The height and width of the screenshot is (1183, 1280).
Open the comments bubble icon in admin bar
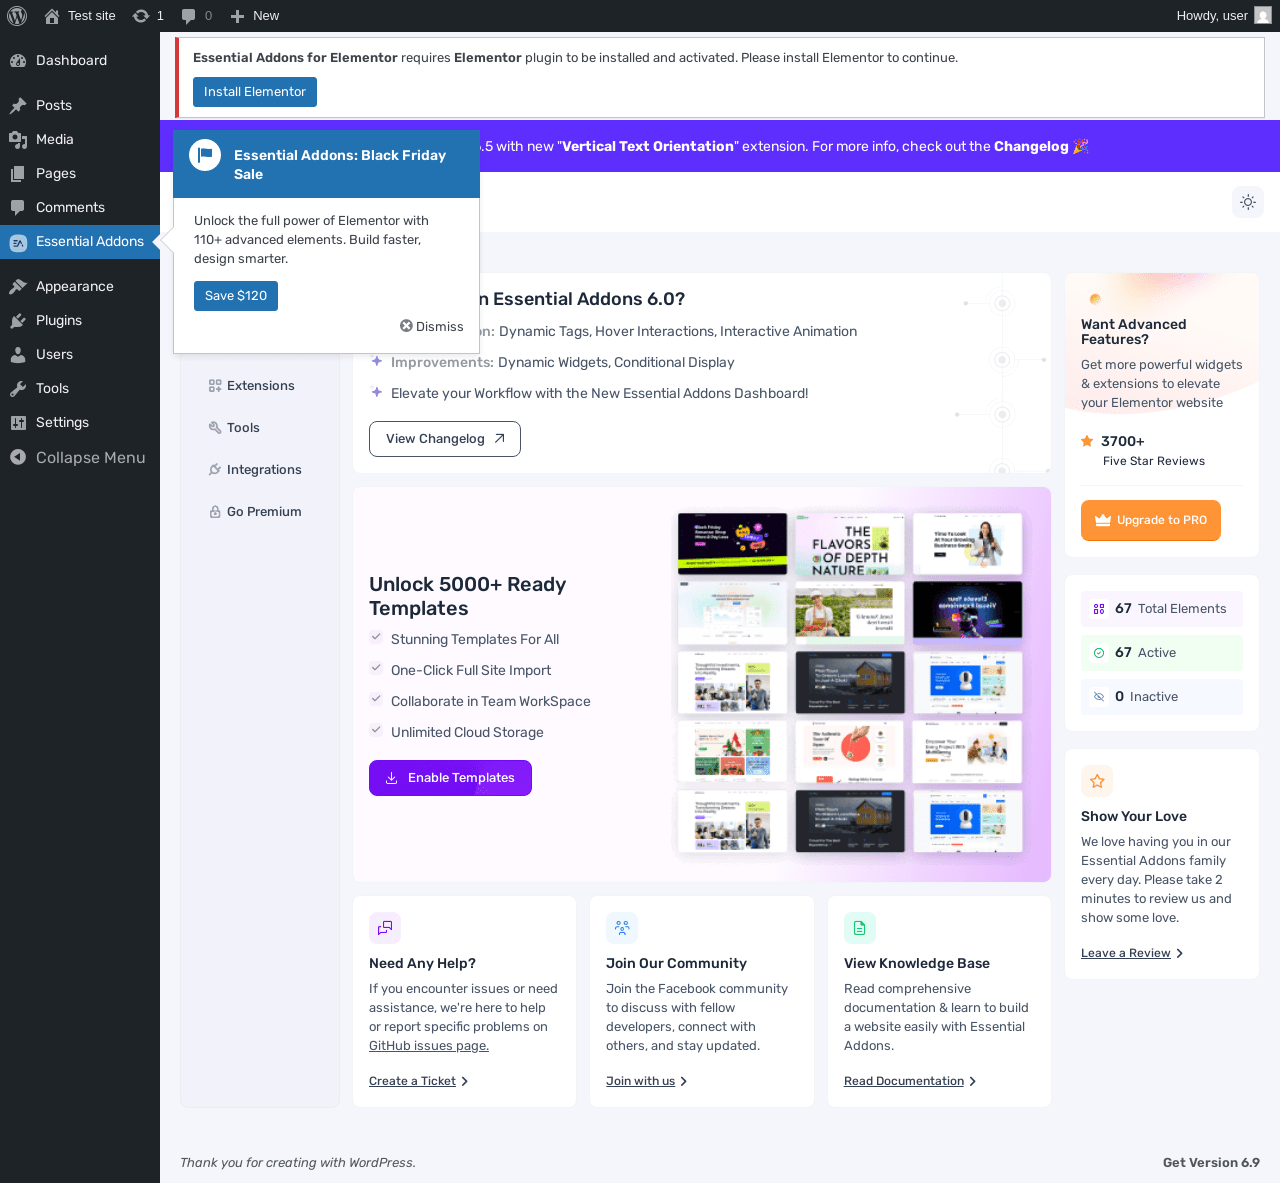click(188, 16)
